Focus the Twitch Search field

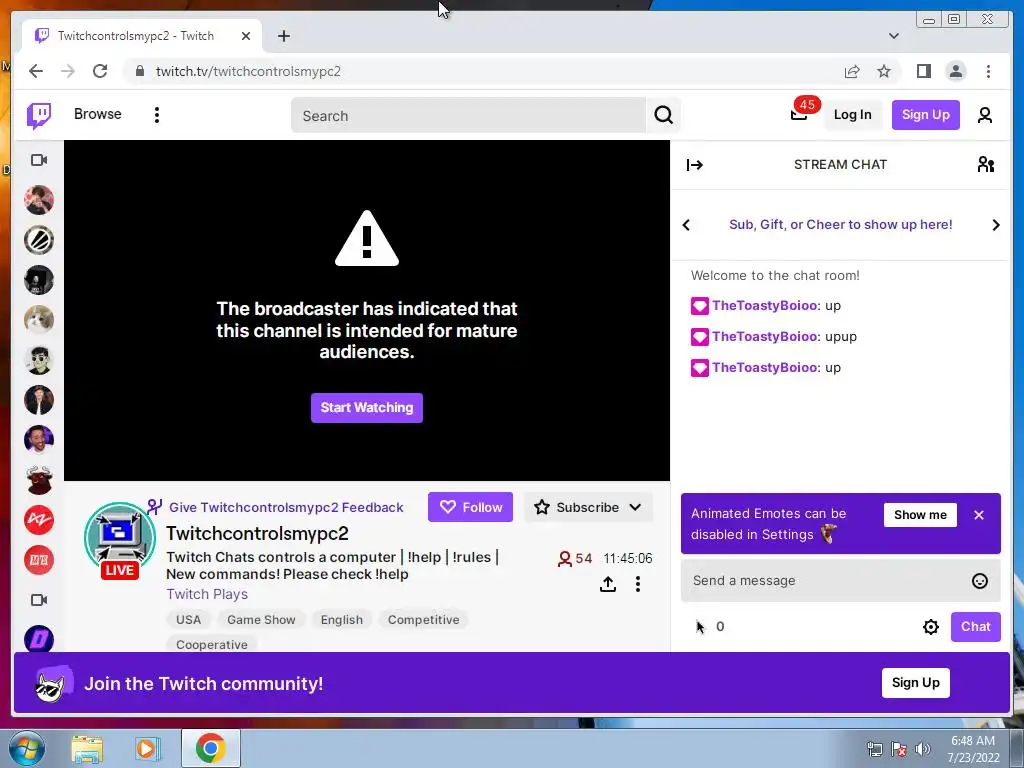click(468, 116)
